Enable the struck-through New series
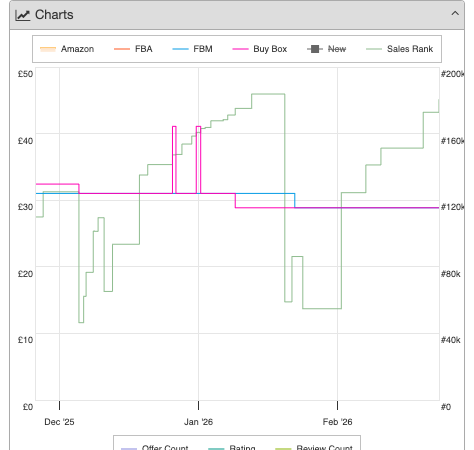474x450 pixels. tap(326, 49)
